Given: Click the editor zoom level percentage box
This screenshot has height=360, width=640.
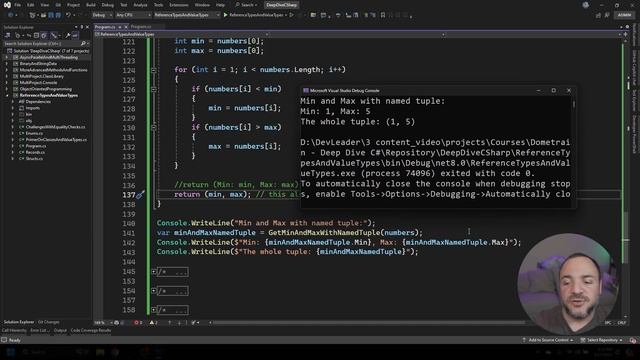Looking at the screenshot, I should [102, 322].
